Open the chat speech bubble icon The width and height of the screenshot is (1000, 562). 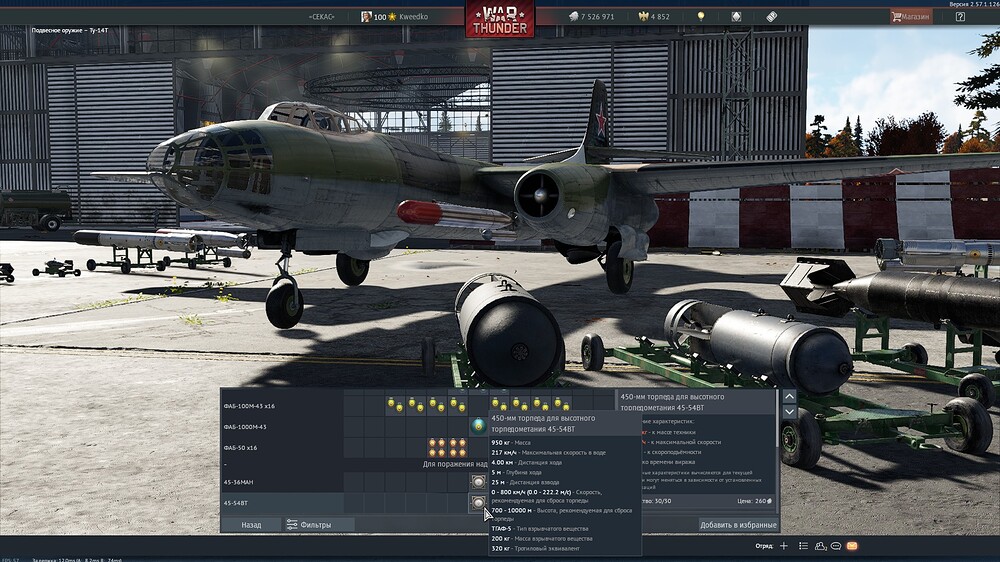(835, 546)
